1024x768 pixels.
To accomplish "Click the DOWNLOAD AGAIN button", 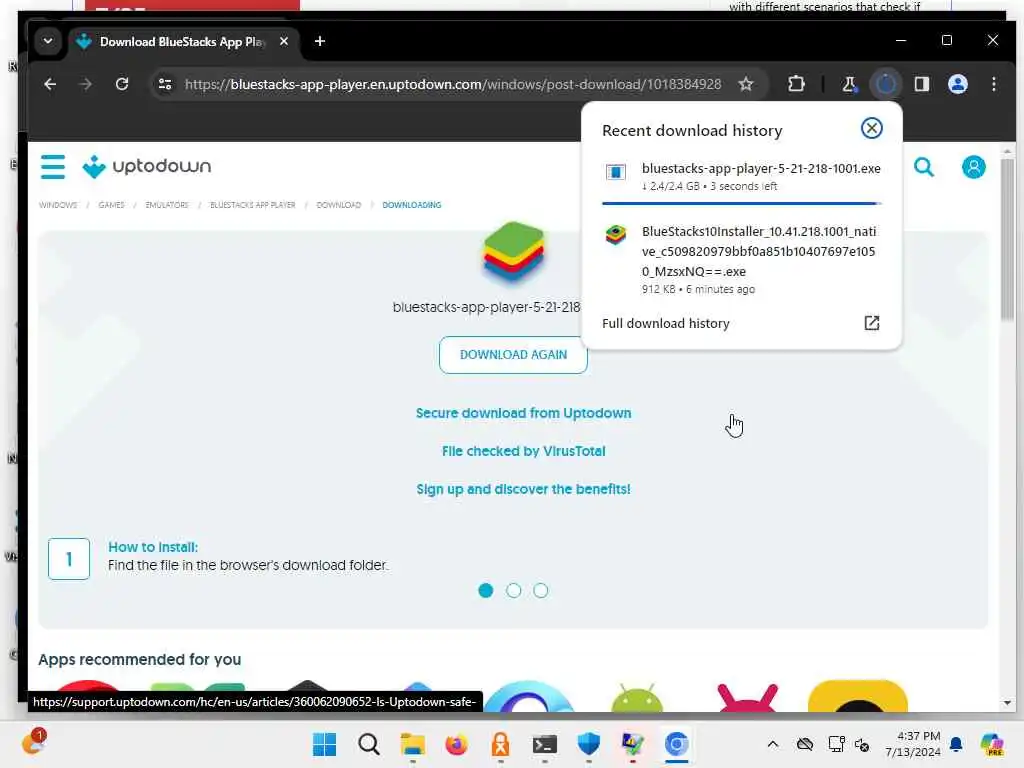I will pos(513,355).
